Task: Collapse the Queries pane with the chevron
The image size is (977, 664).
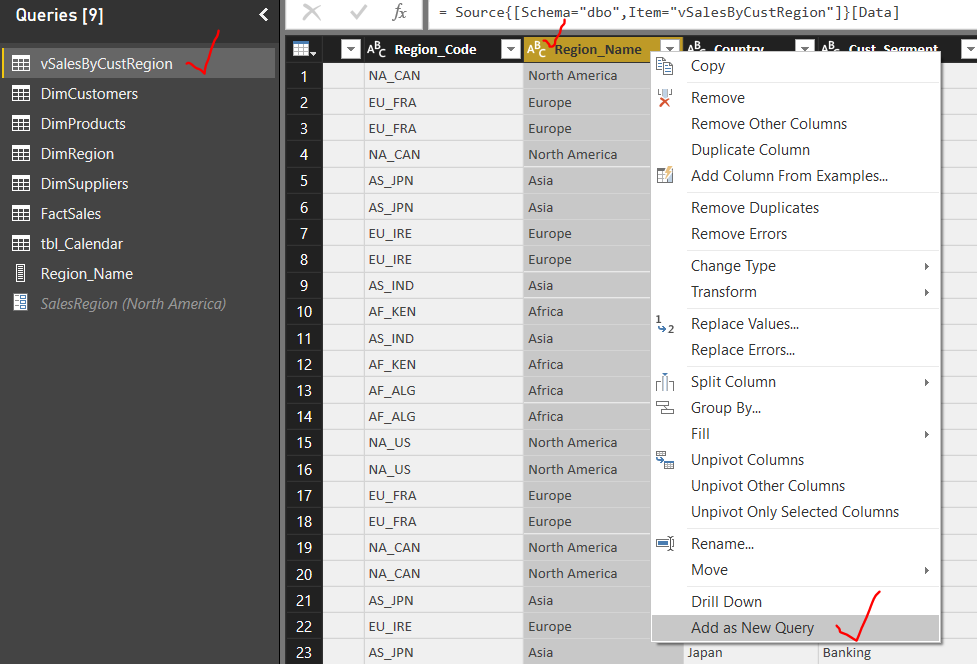Action: (x=263, y=15)
